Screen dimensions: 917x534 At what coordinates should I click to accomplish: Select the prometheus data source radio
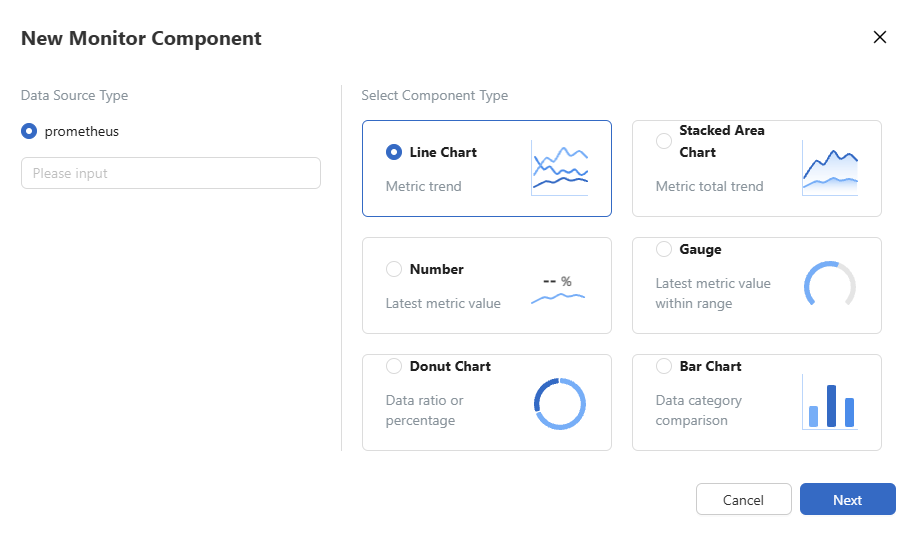tap(29, 131)
